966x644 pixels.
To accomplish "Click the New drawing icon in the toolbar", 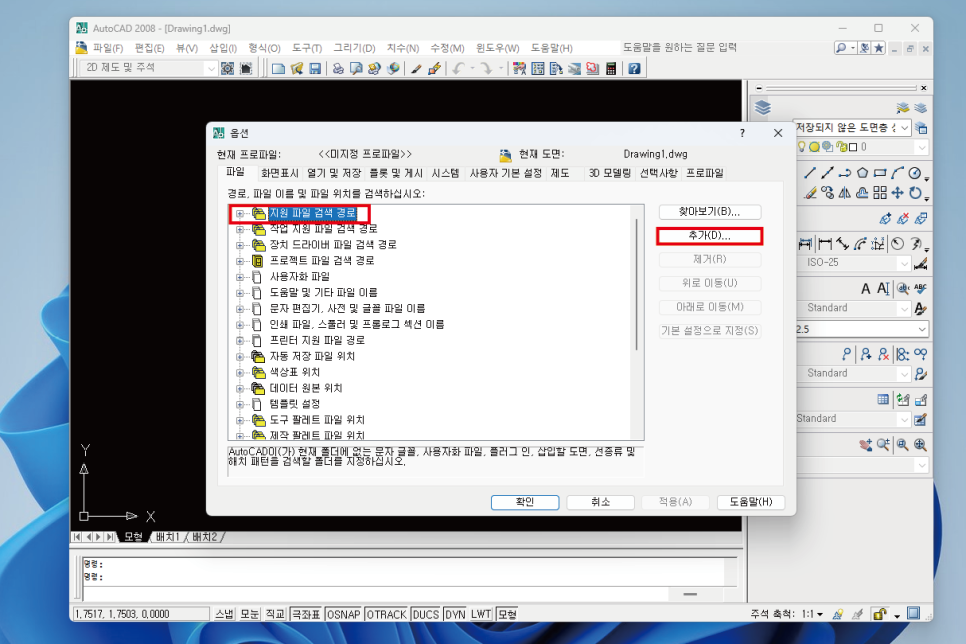I will point(278,68).
